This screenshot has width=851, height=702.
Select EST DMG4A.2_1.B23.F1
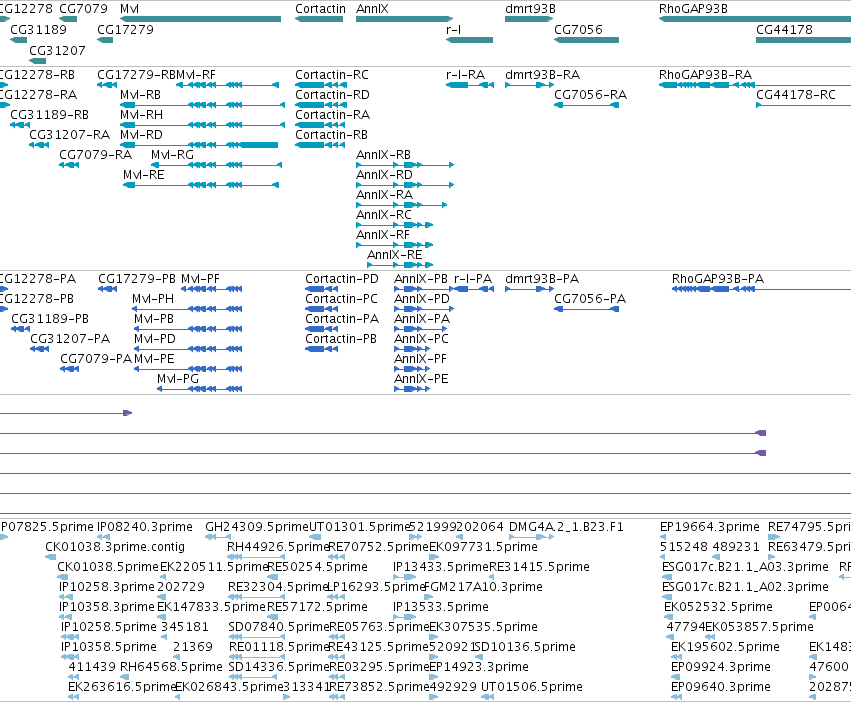point(566,527)
